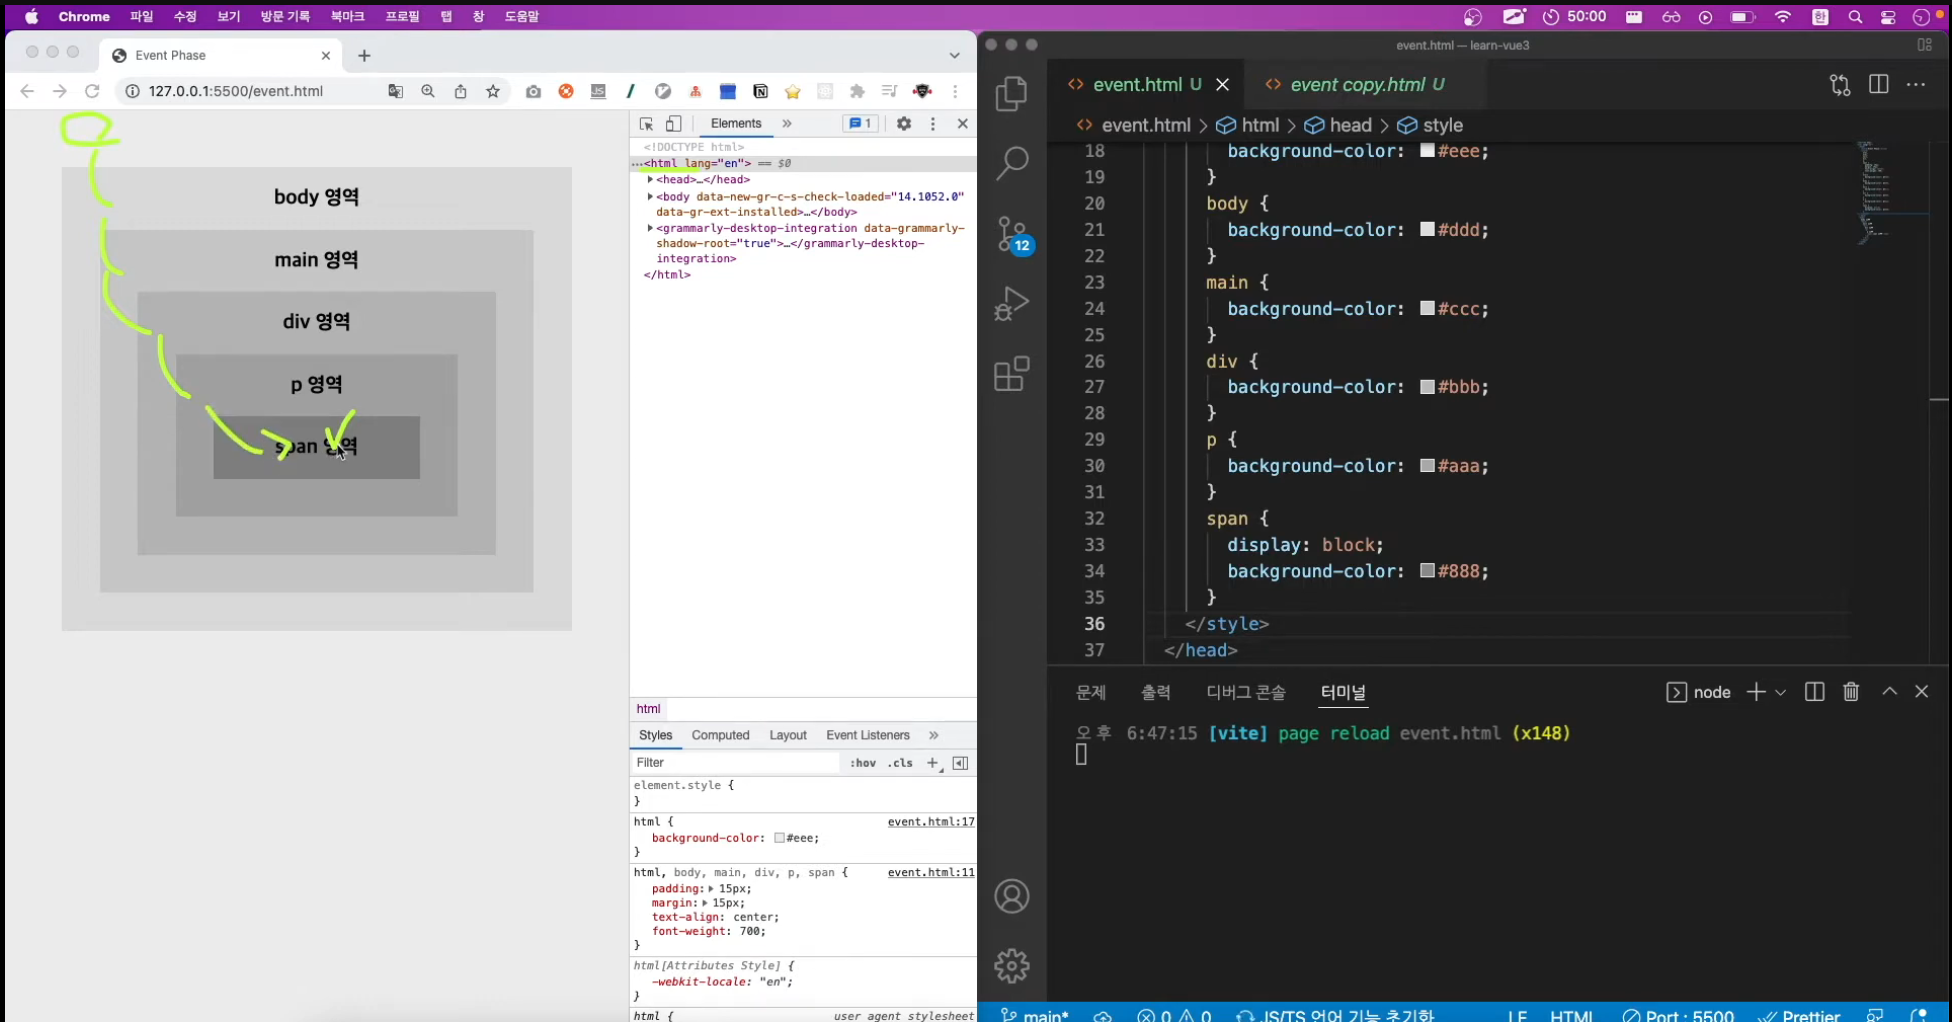The width and height of the screenshot is (1952, 1022).
Task: Open the Manage gear in VS Code
Action: [1012, 966]
